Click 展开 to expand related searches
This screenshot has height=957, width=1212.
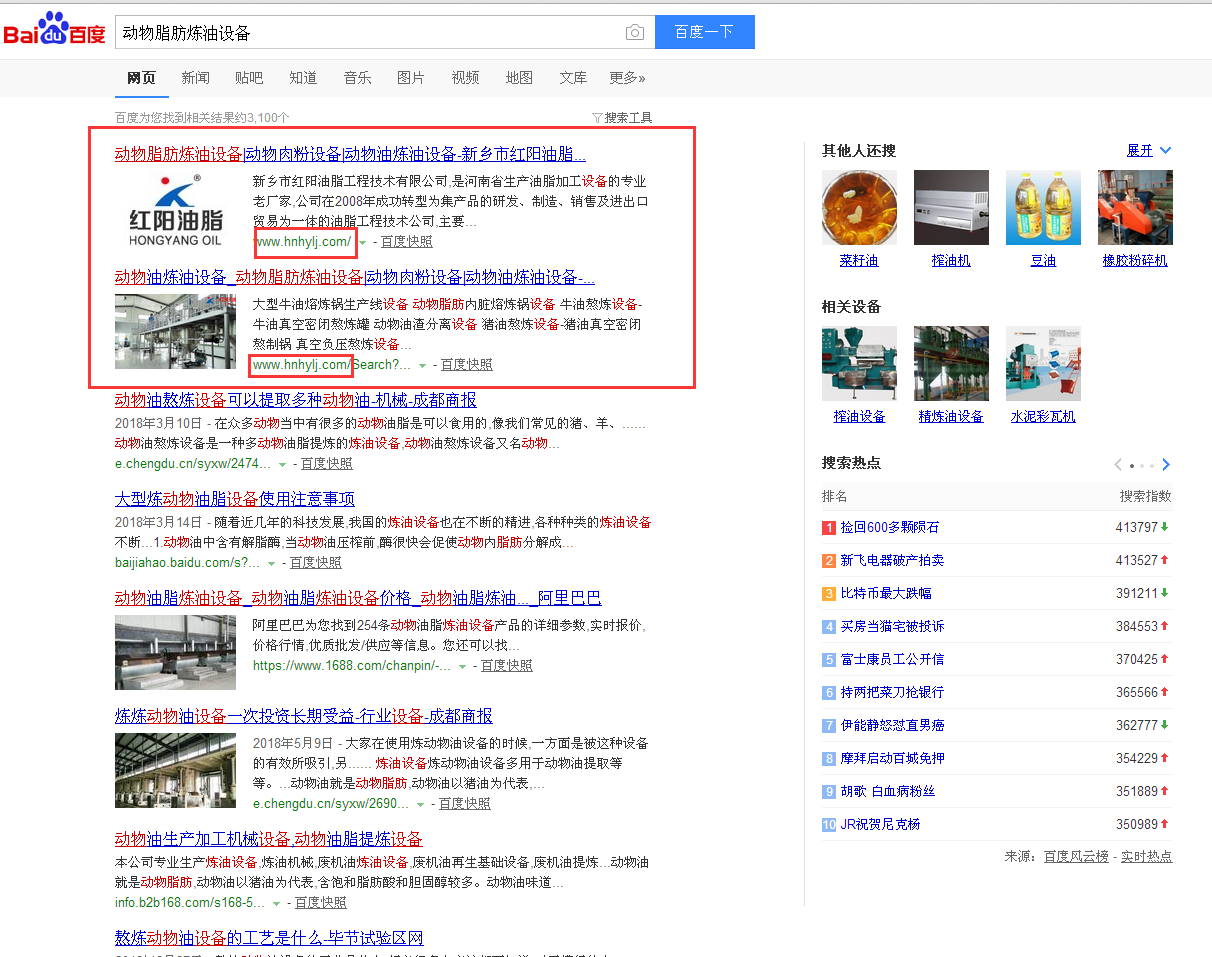[x=1149, y=151]
